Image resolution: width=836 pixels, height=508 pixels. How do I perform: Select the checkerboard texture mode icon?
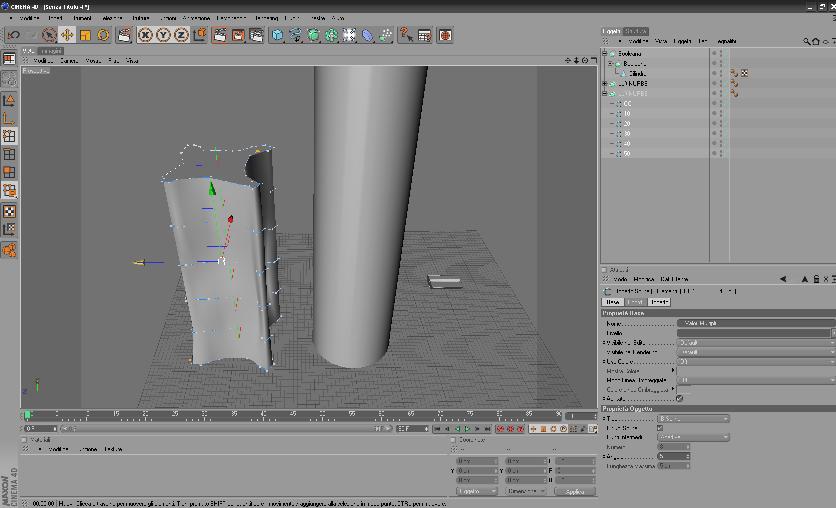[x=9, y=211]
